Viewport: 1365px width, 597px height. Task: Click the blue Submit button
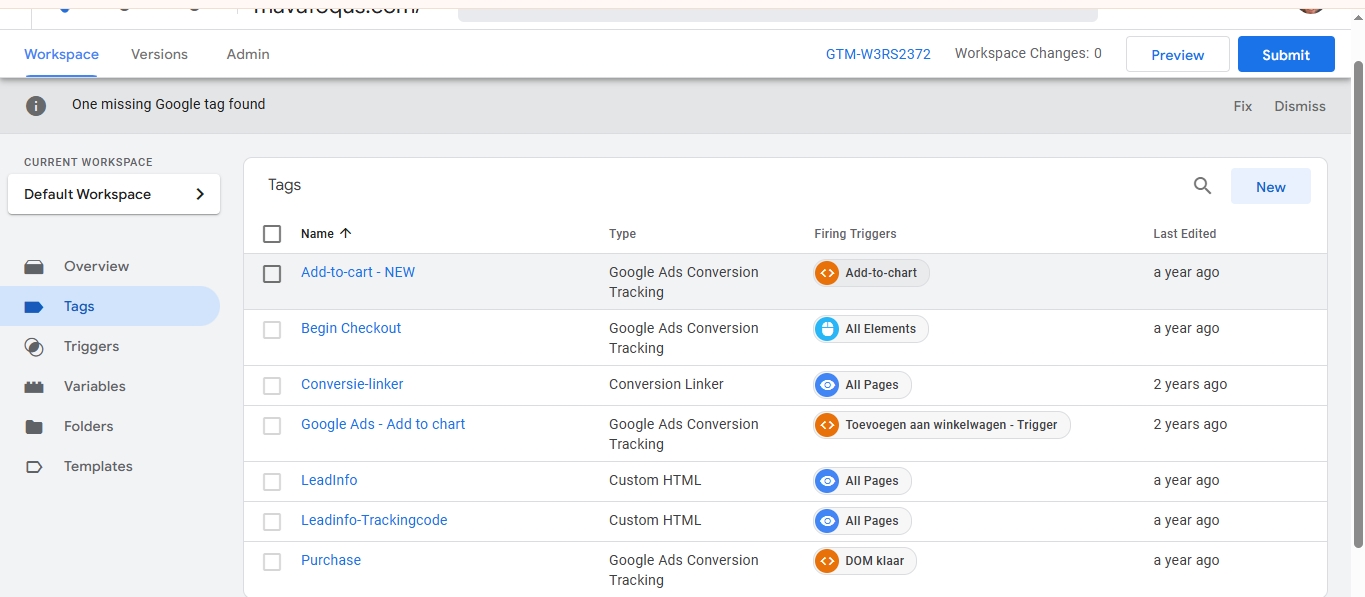[x=1286, y=55]
